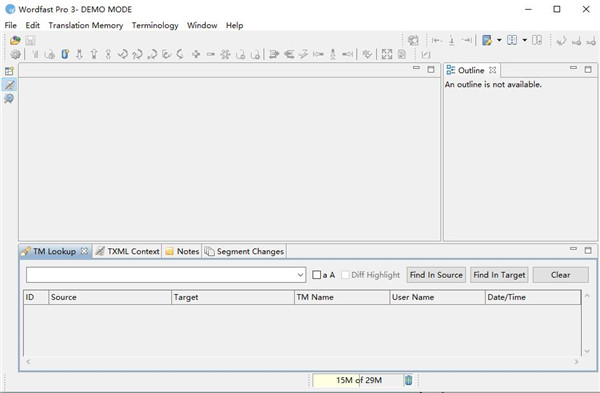This screenshot has height=393, width=600.
Task: Open dropdown arrow next to the editor layout icon
Action: [499, 40]
